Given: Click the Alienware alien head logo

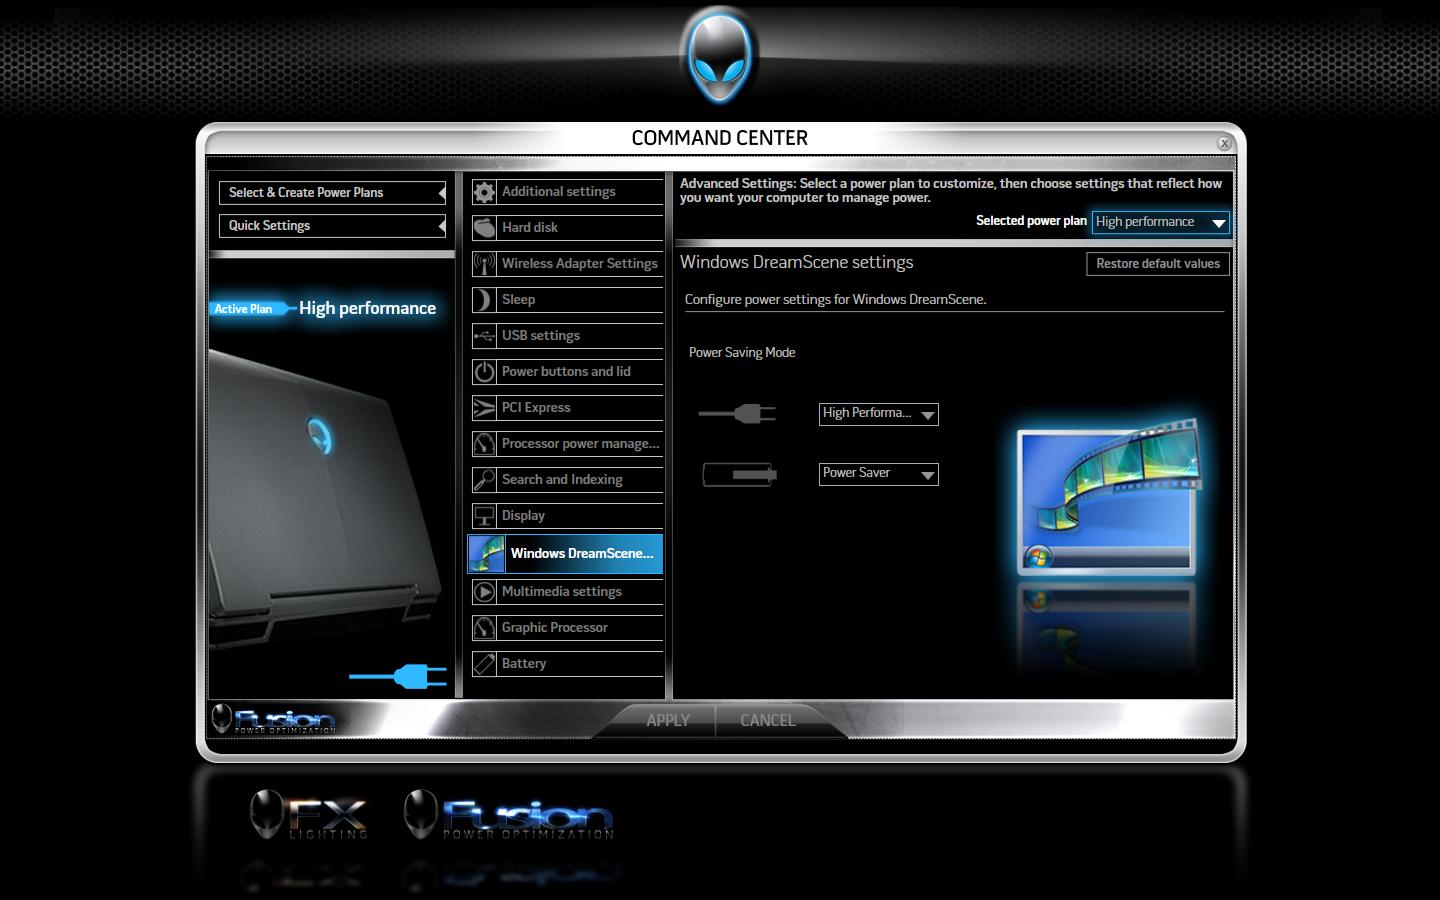Looking at the screenshot, I should (x=719, y=56).
